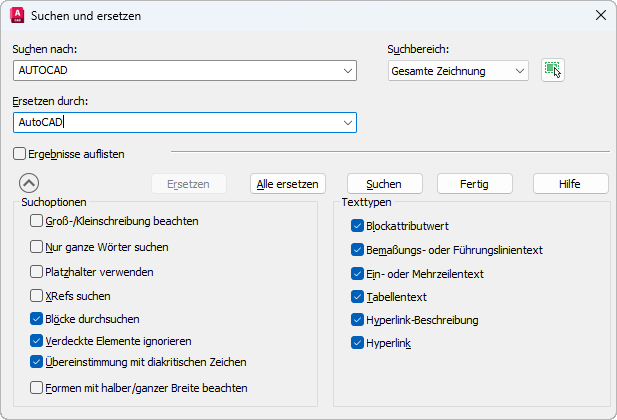Uncheck 'Hyperlink-Beschreibung' text type
The width and height of the screenshot is (617, 420).
(358, 320)
